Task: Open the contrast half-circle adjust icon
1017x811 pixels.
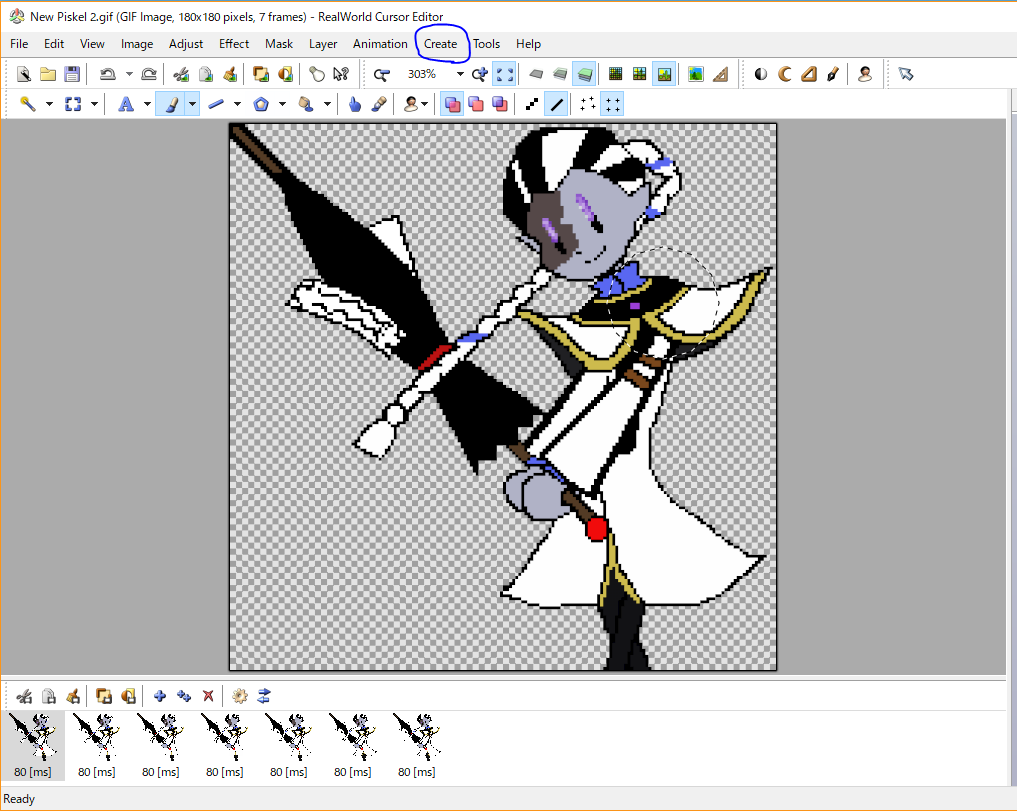Action: 761,74
